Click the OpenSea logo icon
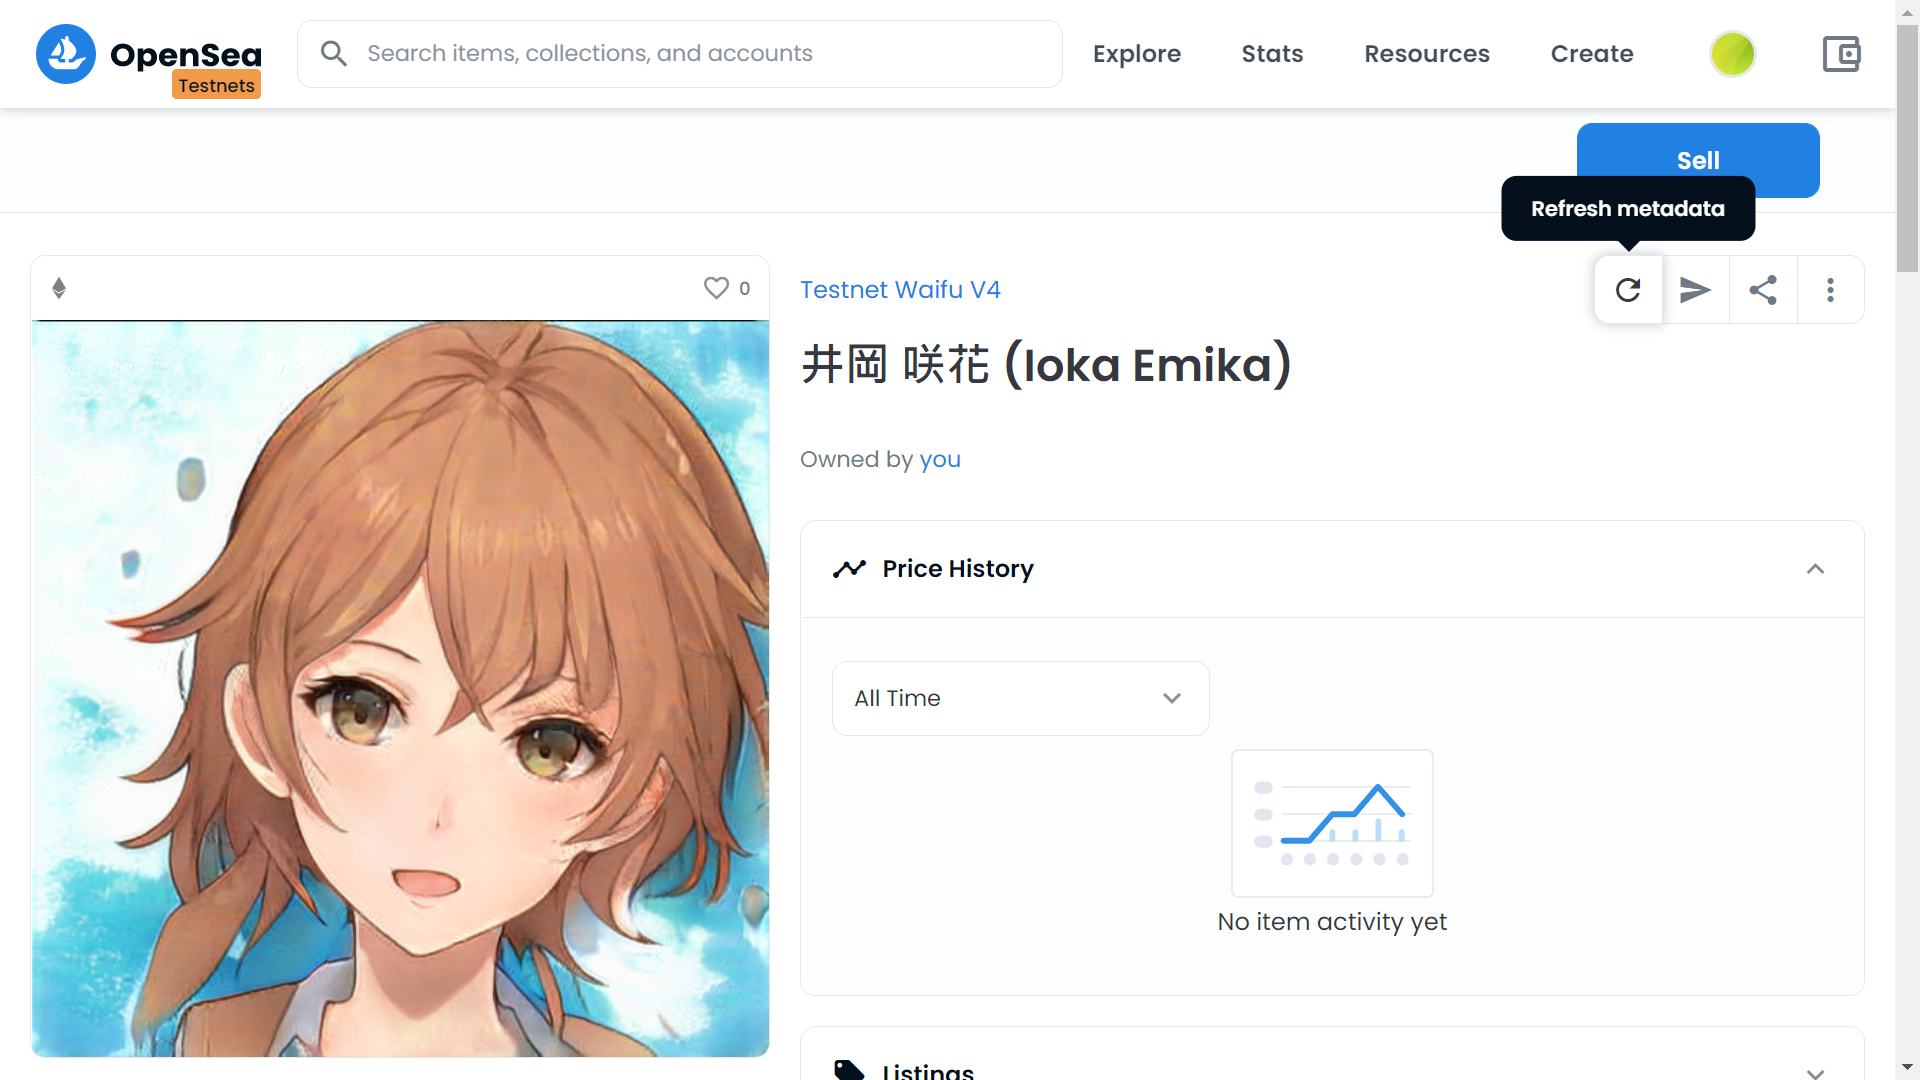The image size is (1920, 1080). click(x=66, y=54)
